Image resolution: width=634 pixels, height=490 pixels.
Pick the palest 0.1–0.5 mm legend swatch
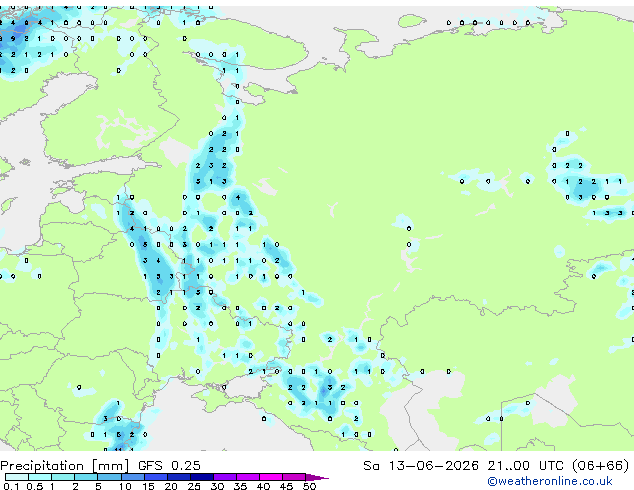17,477
